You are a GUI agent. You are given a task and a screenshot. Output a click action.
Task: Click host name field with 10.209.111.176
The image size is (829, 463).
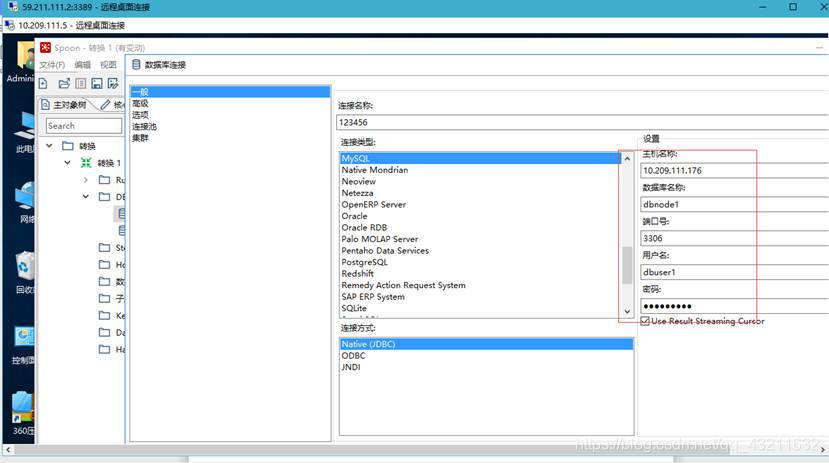(x=734, y=170)
